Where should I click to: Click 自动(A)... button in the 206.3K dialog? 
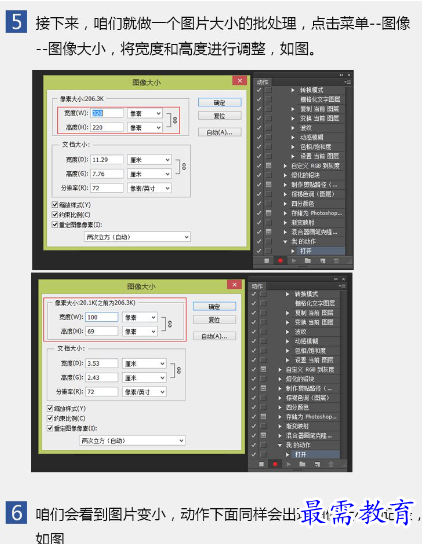point(220,132)
